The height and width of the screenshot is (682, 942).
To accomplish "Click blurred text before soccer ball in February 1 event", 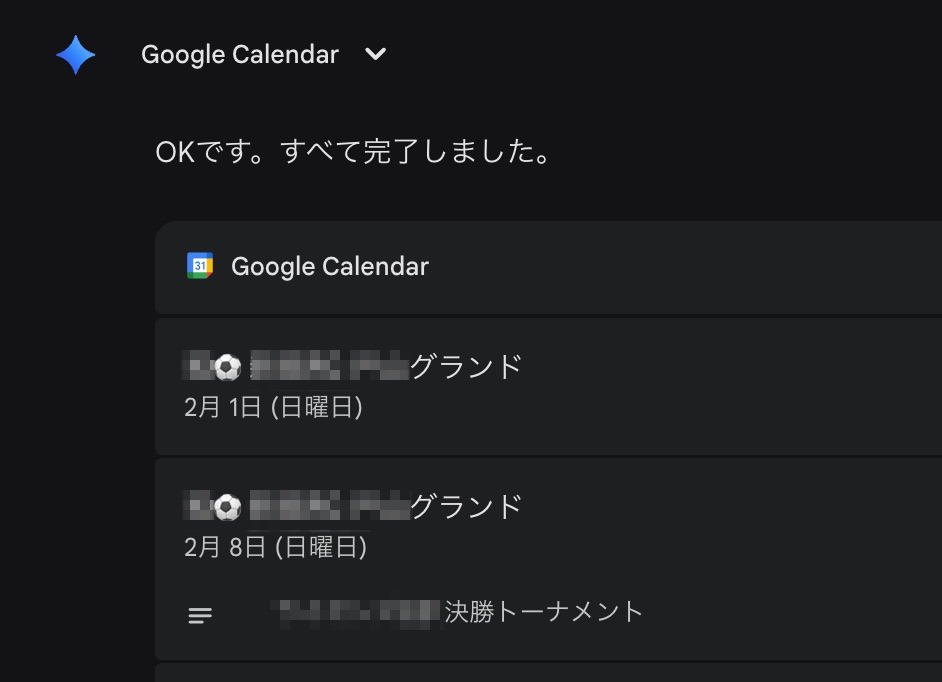I will point(198,368).
